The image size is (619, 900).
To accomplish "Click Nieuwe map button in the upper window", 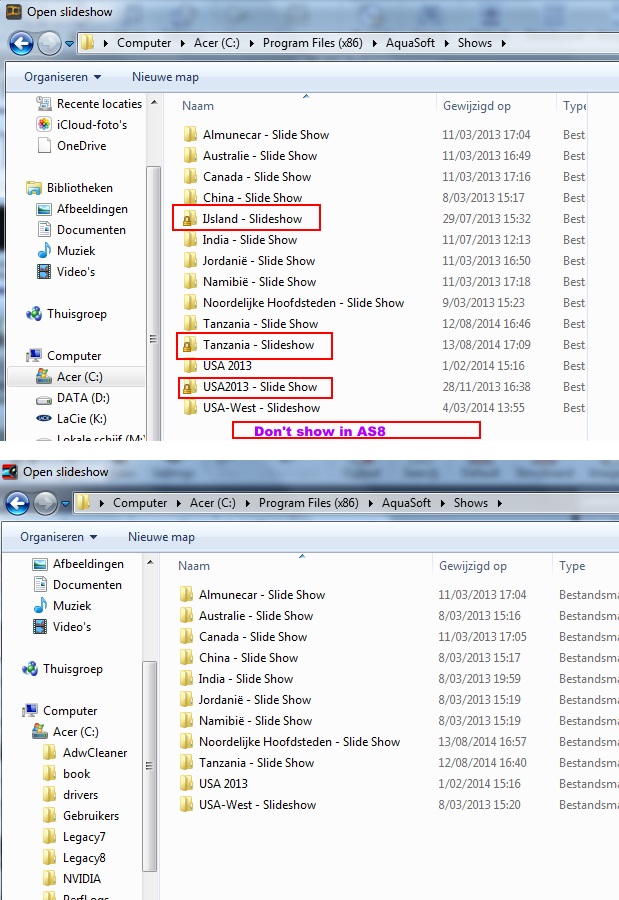I will pos(165,77).
